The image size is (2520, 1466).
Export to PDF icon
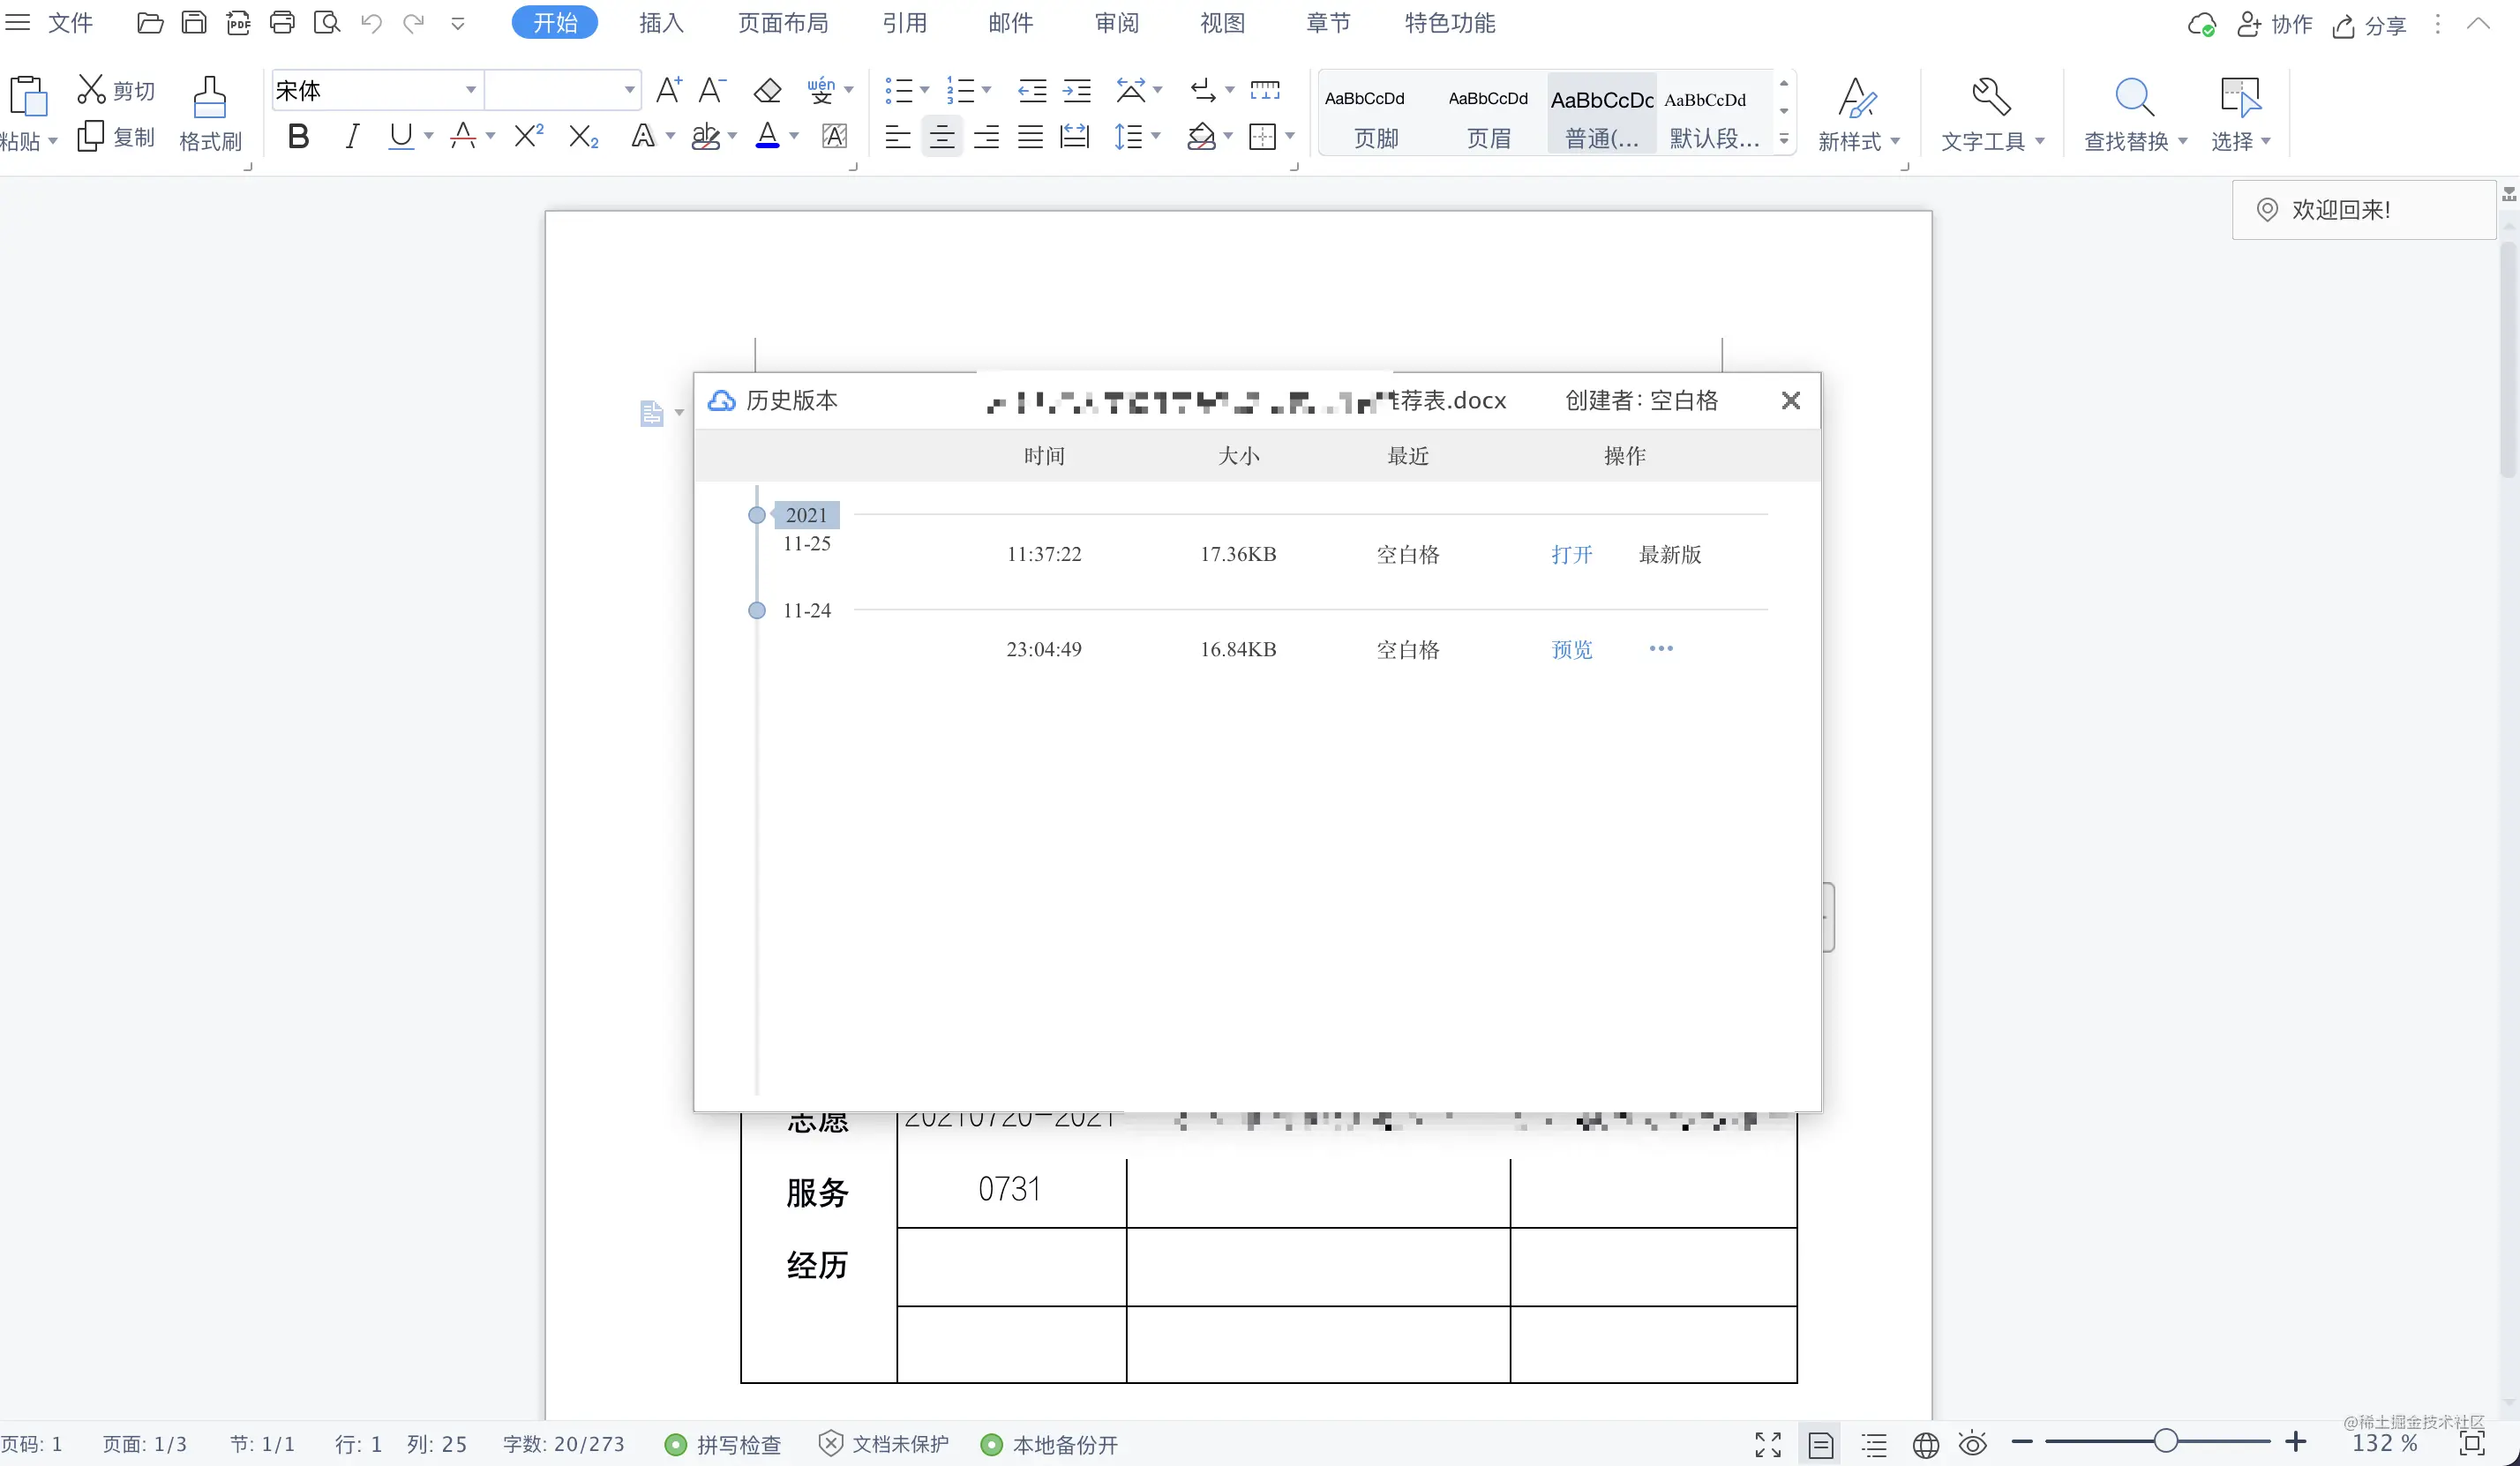pyautogui.click(x=238, y=23)
